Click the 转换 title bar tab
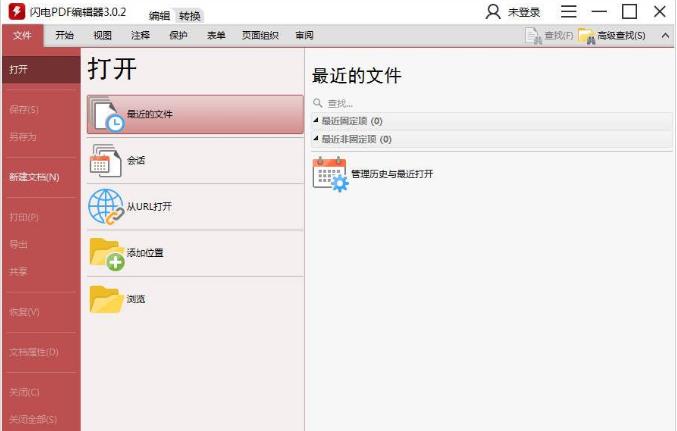The height and width of the screenshot is (431, 677). (x=190, y=16)
